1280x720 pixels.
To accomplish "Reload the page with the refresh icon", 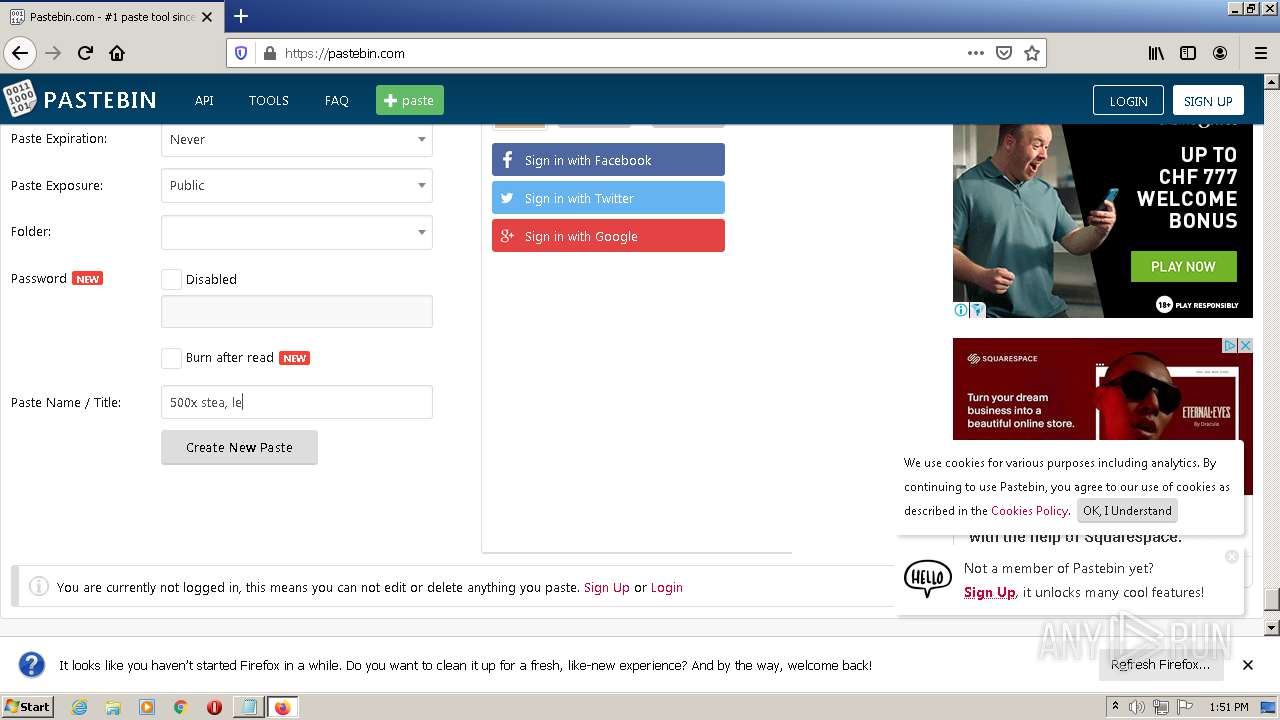I will click(85, 53).
